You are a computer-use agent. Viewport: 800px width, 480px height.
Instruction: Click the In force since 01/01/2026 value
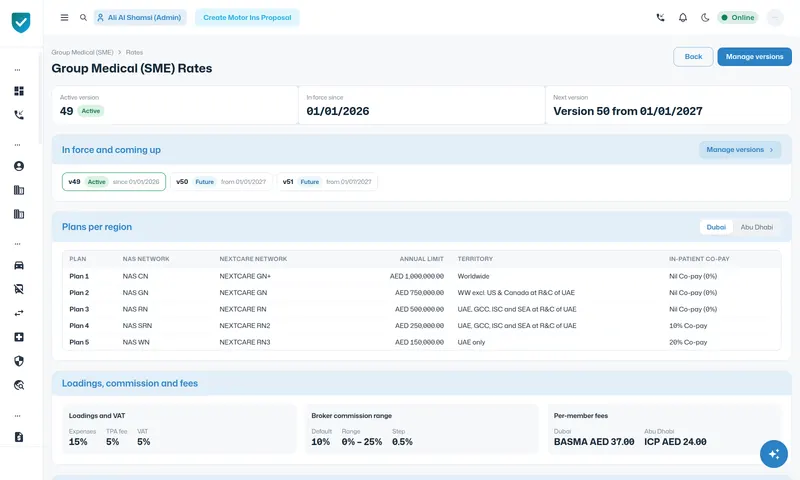click(x=338, y=111)
